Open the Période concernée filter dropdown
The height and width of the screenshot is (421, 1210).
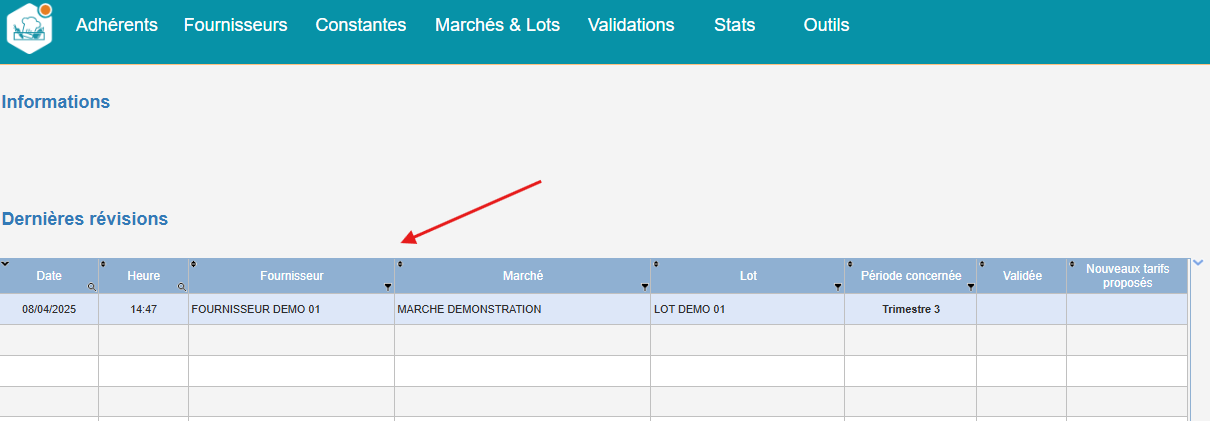[x=970, y=287]
